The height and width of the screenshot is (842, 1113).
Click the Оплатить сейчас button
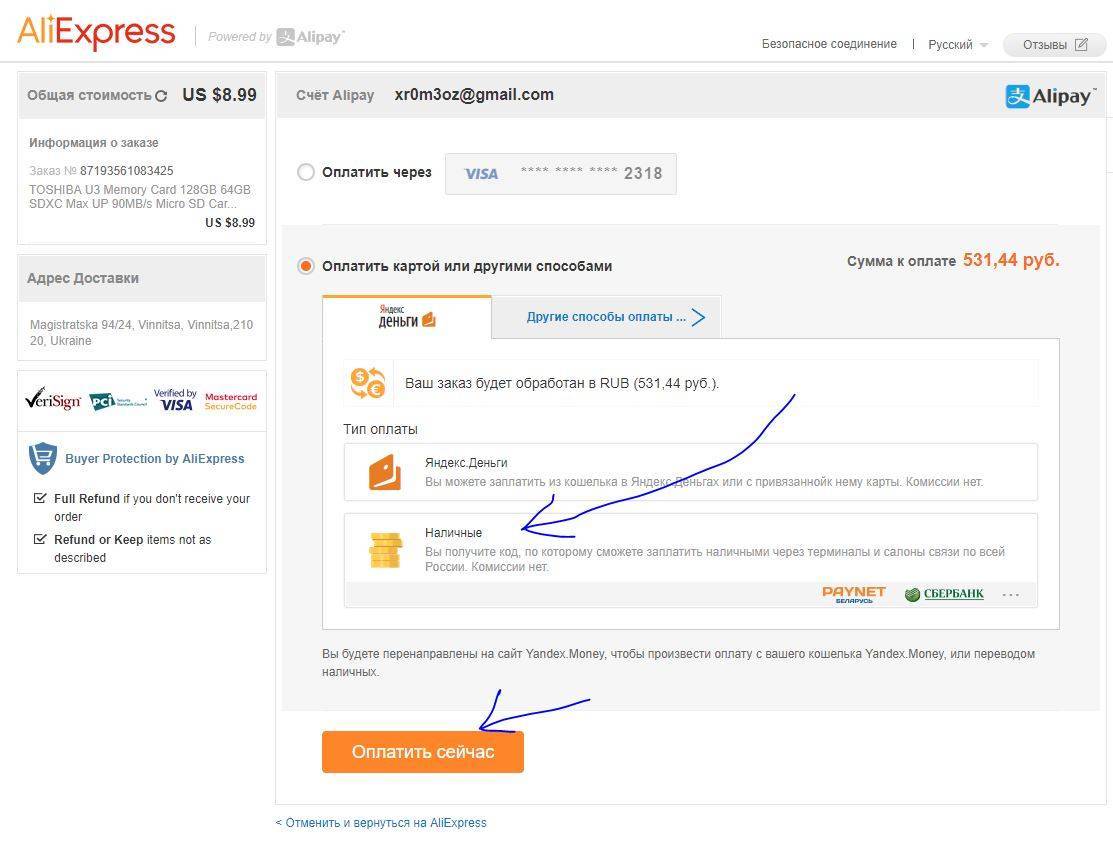click(423, 752)
